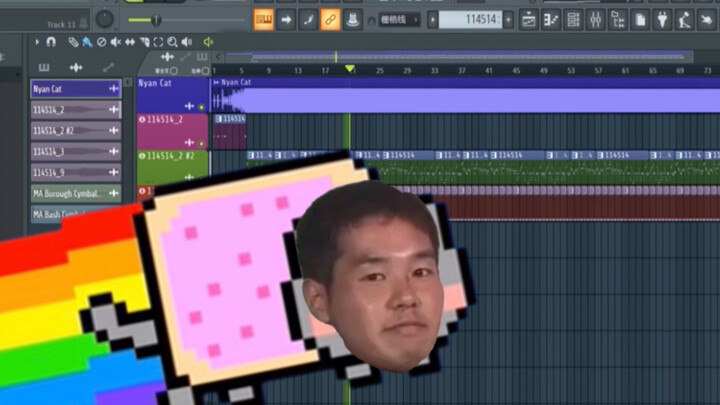Open the Mixer view icon
This screenshot has height=405, width=720.
point(596,20)
